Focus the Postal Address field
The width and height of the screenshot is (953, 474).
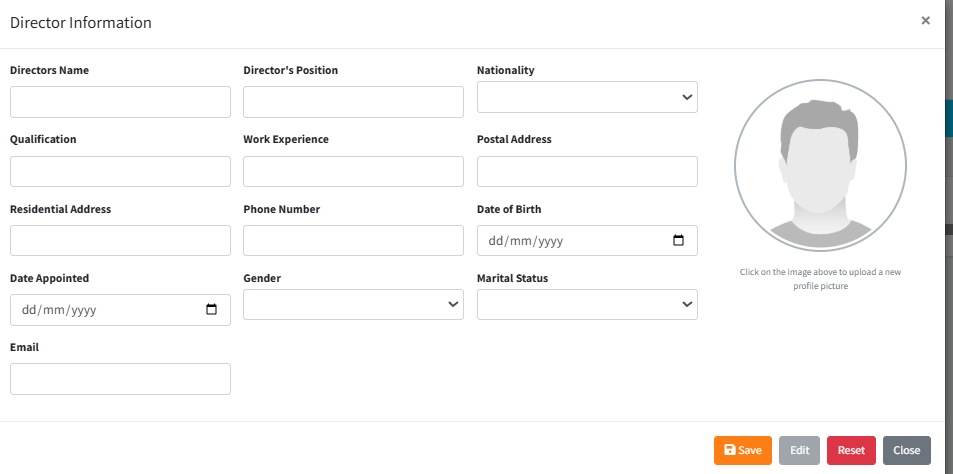pos(587,171)
